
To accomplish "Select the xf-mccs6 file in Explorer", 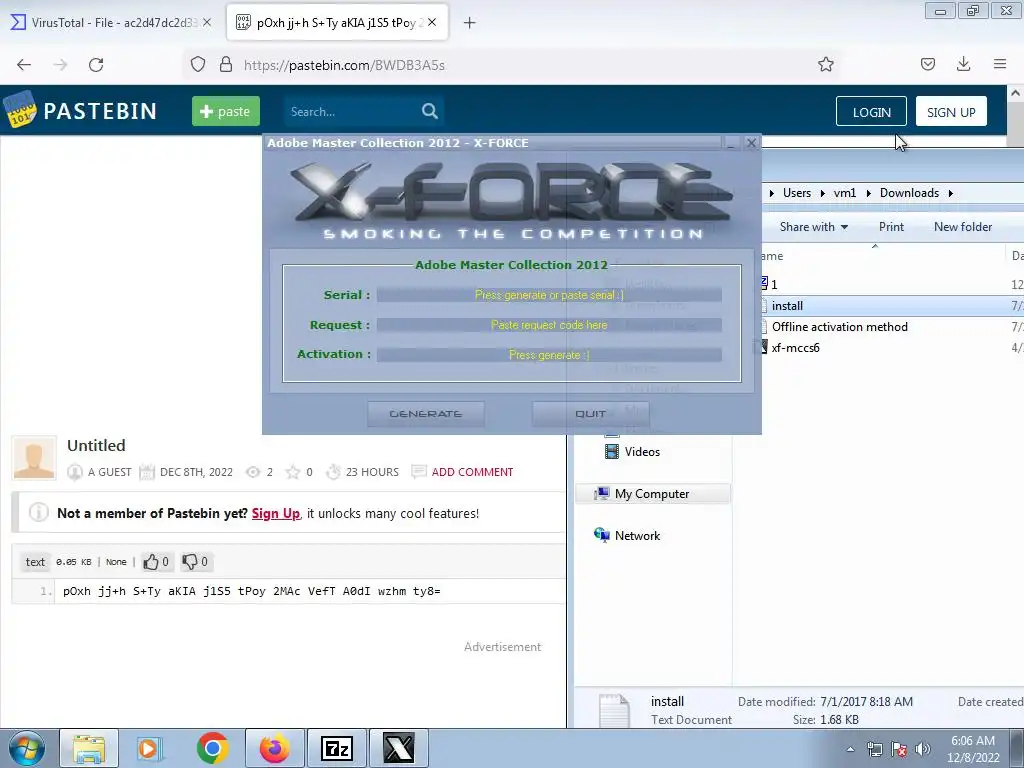I will [795, 347].
